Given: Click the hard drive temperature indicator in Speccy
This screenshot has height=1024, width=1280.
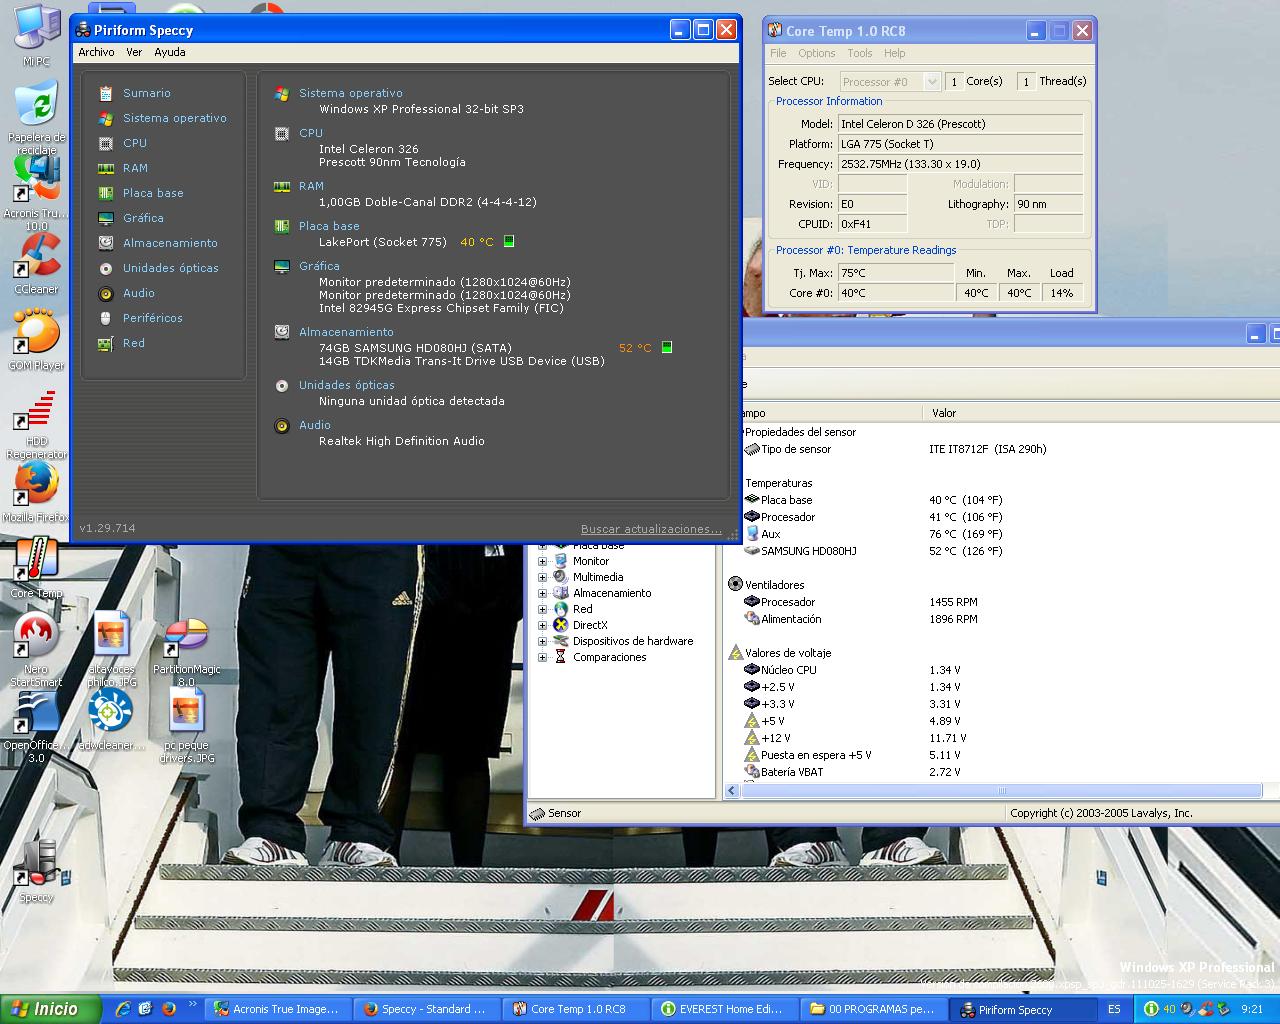Looking at the screenshot, I should (x=667, y=348).
